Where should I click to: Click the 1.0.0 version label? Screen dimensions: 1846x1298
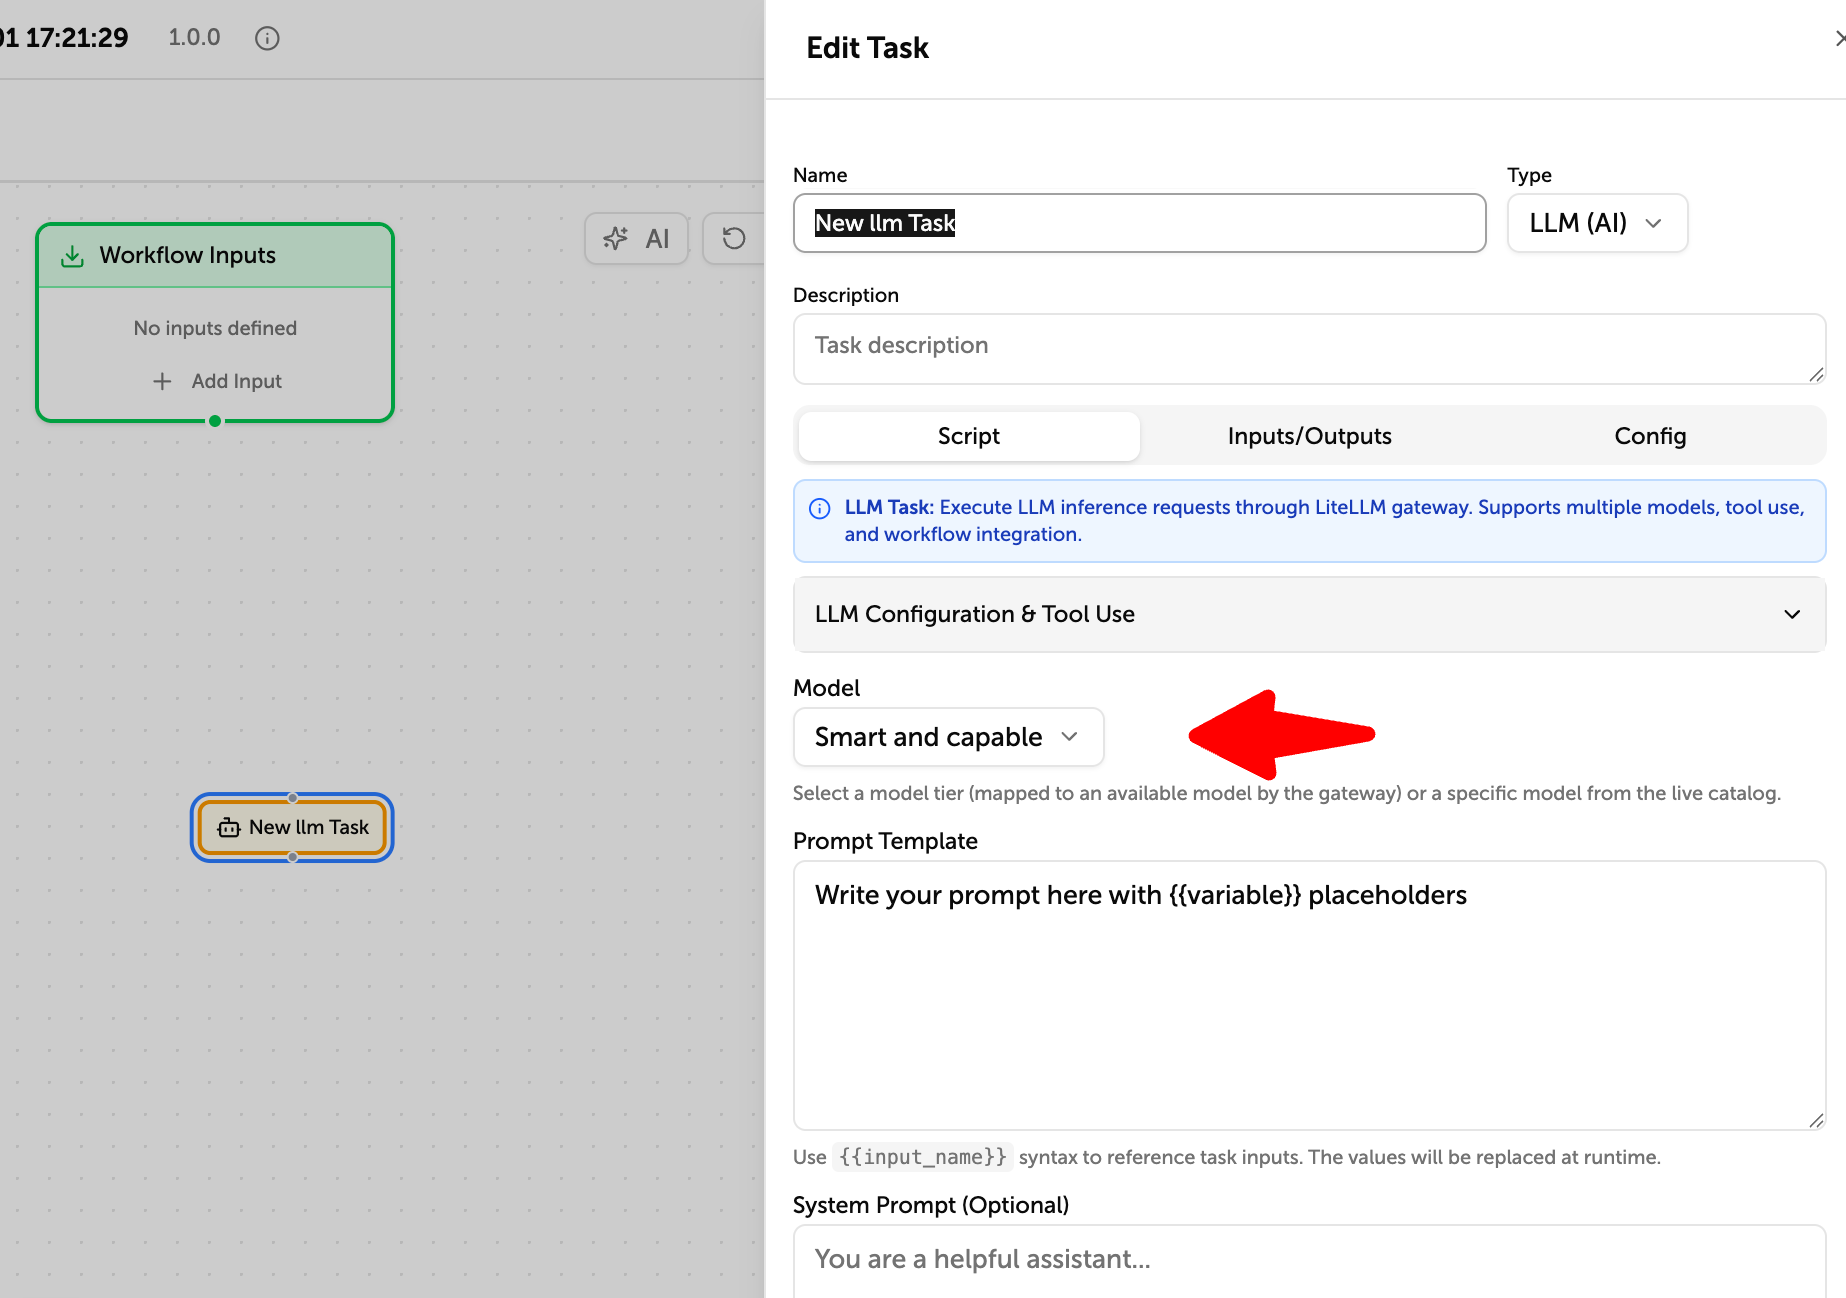point(194,37)
